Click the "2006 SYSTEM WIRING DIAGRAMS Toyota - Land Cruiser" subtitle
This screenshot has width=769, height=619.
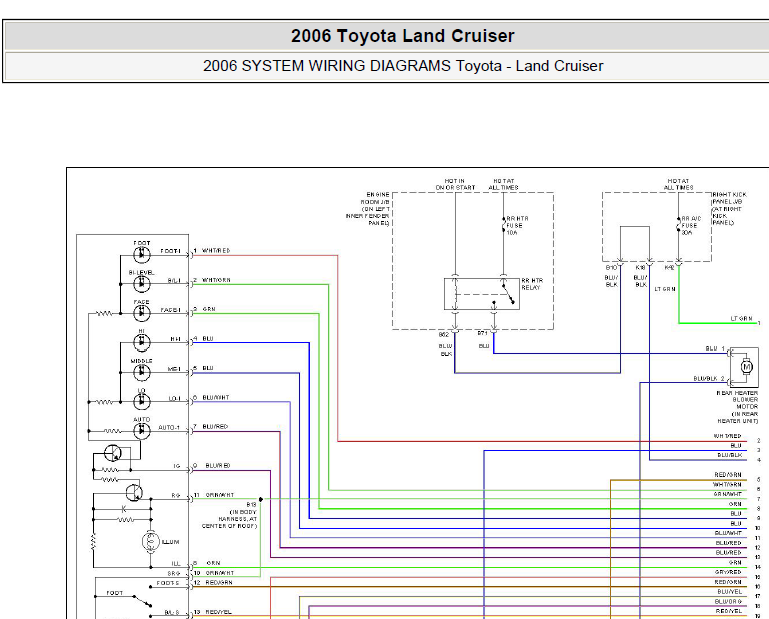point(403,66)
